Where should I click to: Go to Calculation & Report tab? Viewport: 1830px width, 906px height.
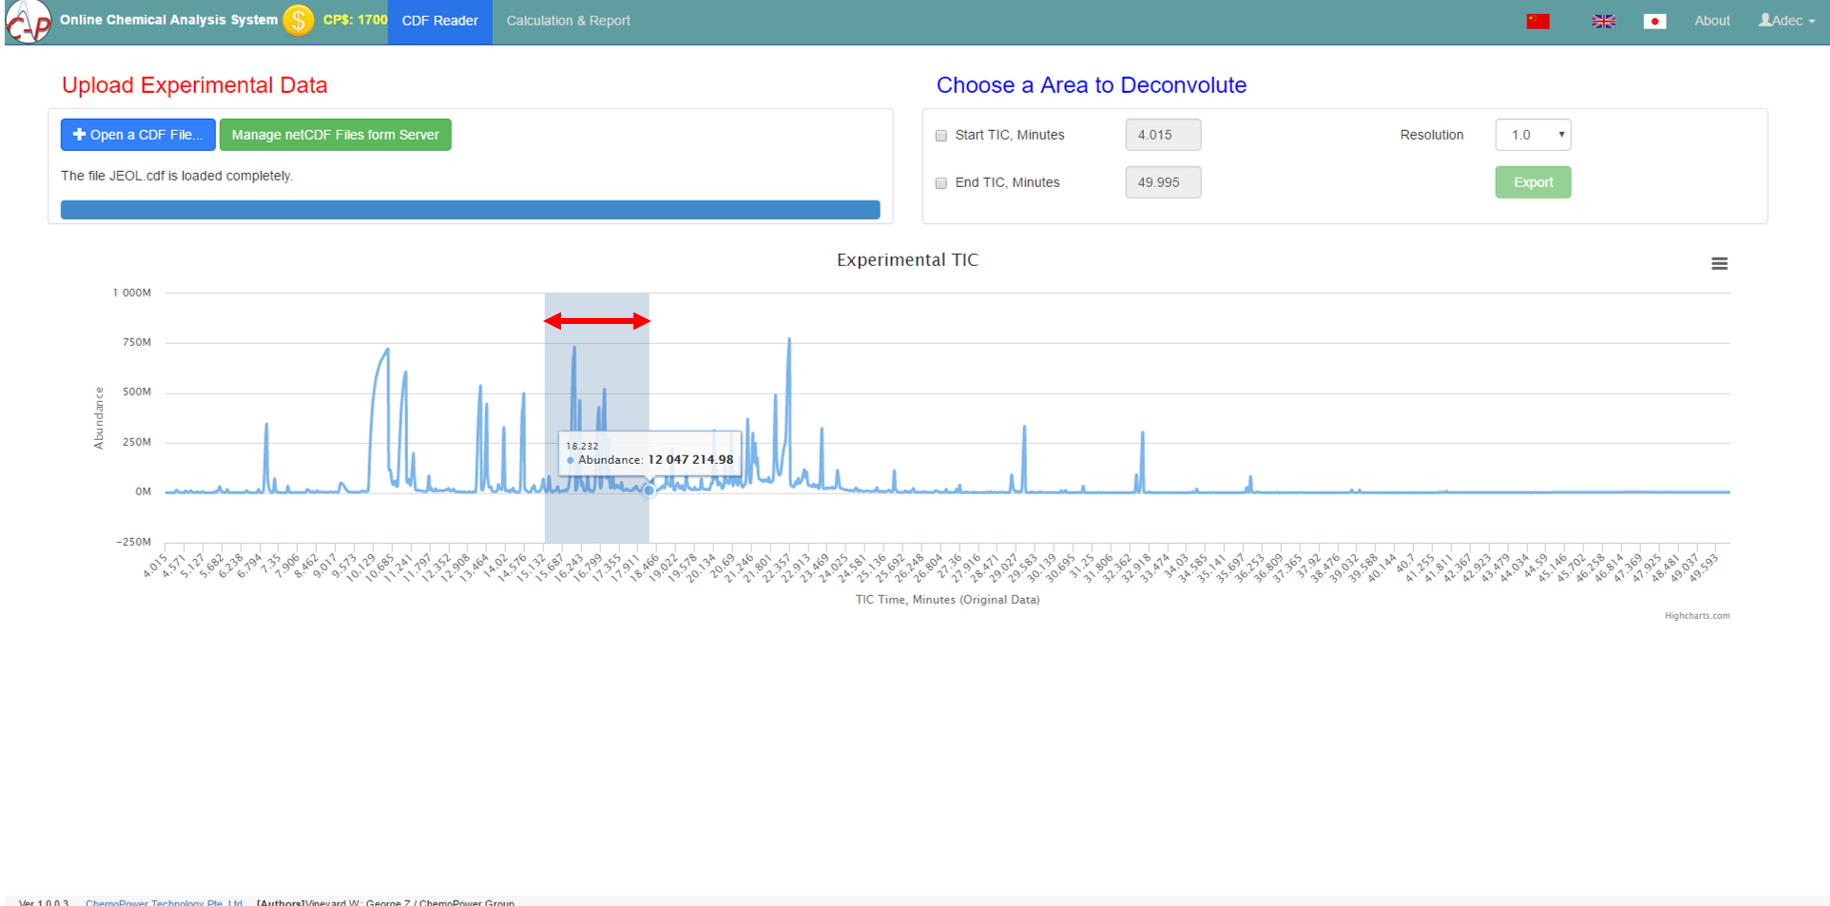click(x=568, y=21)
